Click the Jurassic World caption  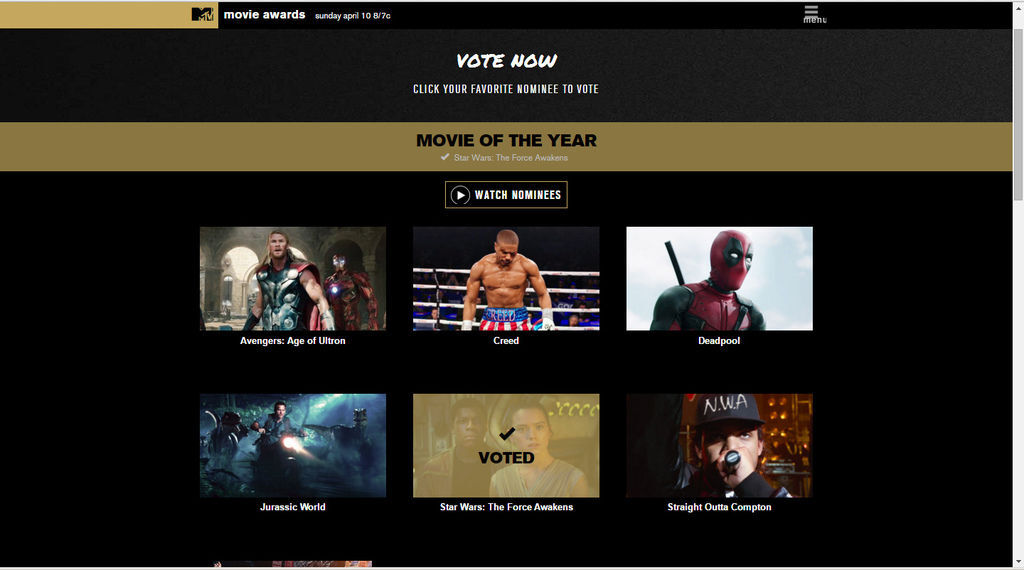(x=293, y=507)
